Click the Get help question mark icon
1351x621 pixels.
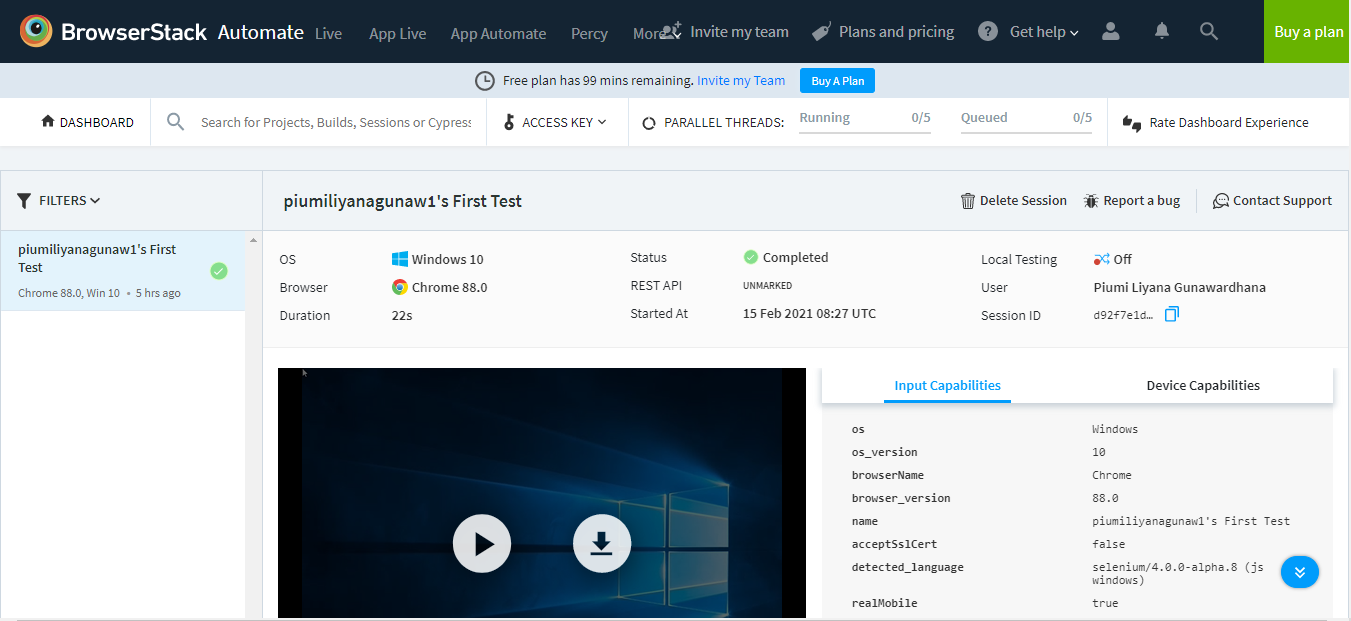(x=988, y=31)
